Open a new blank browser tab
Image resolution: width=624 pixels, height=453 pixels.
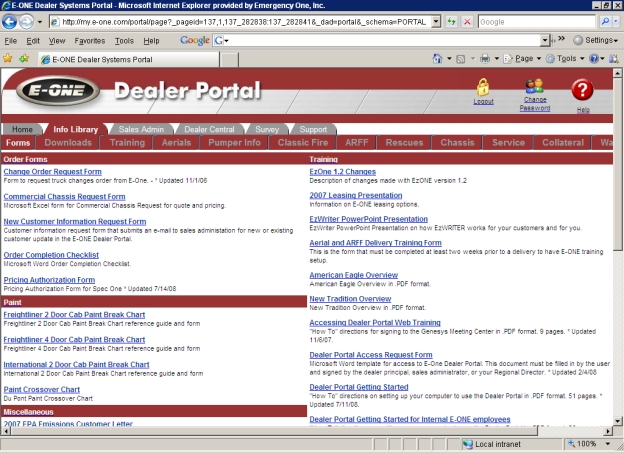tap(229, 60)
